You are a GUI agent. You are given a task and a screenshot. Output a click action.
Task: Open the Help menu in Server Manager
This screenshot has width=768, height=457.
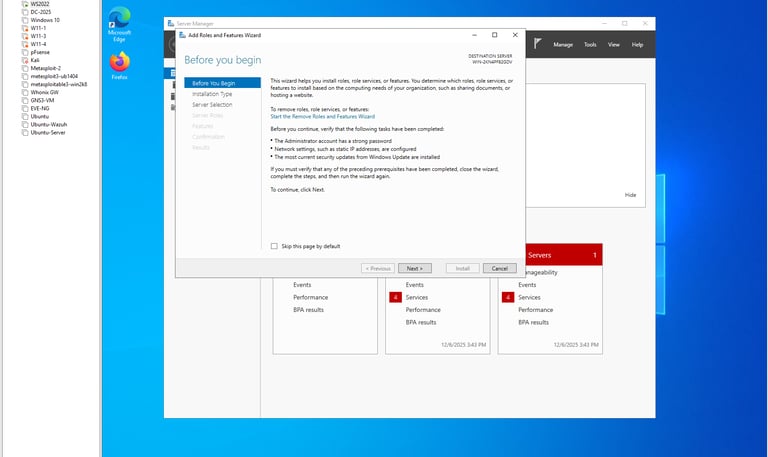coord(637,45)
